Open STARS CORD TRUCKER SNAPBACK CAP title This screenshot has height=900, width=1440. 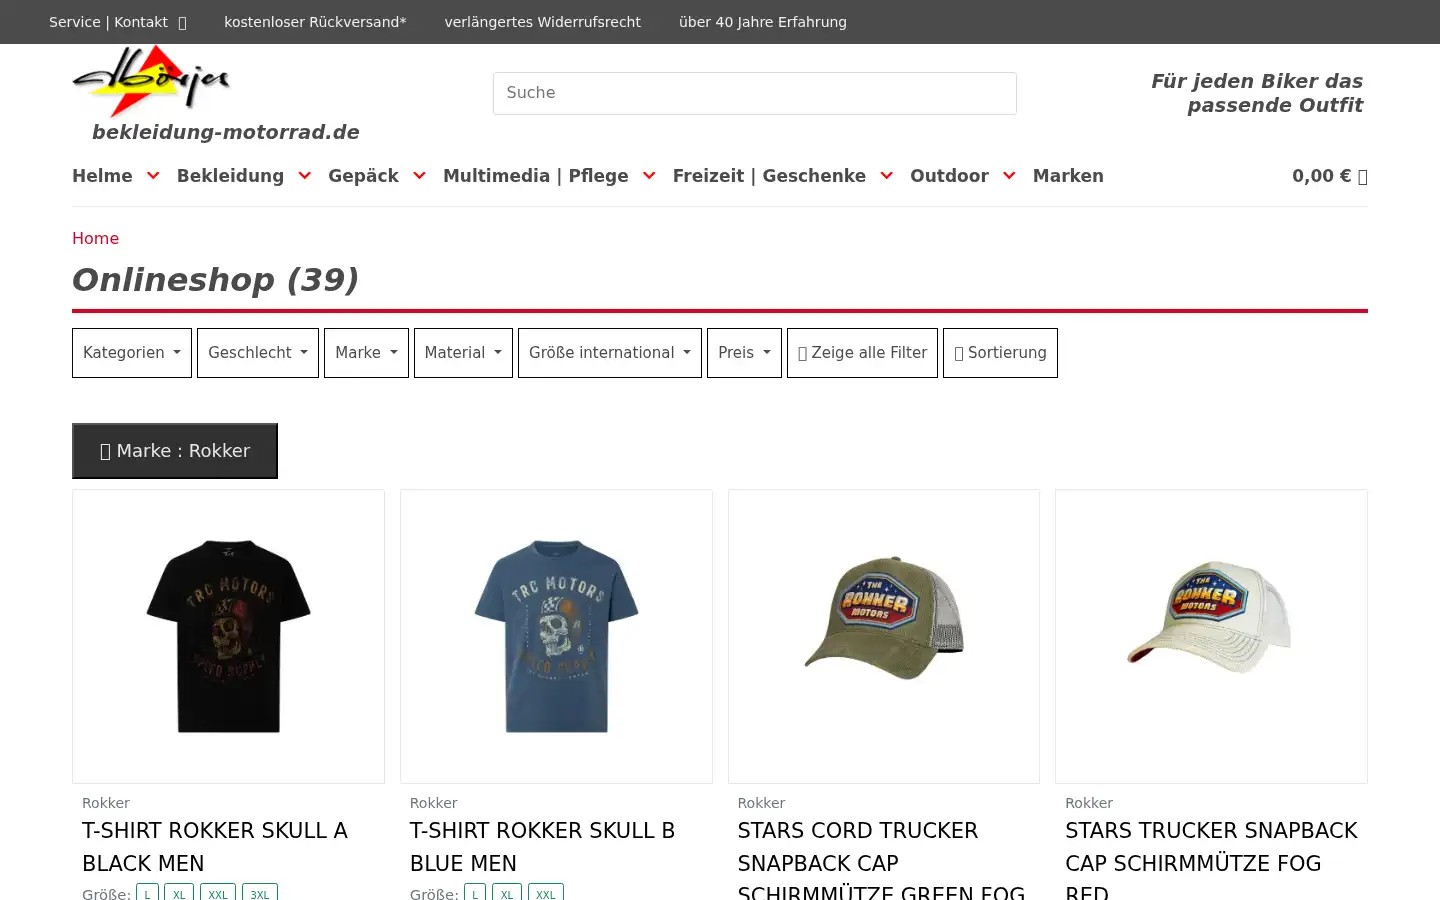[881, 860]
